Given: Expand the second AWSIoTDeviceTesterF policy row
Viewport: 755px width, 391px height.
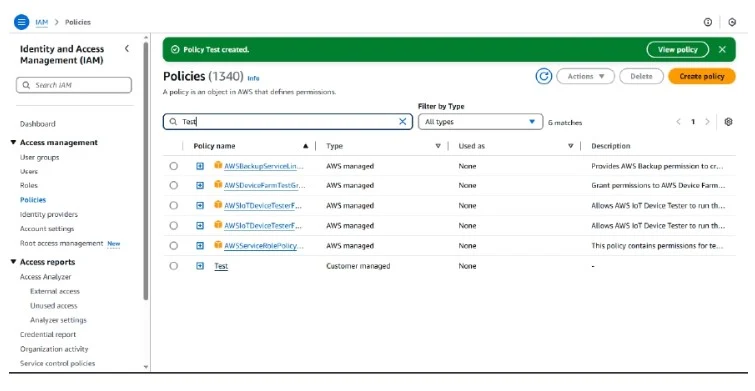Looking at the screenshot, I should [200, 225].
